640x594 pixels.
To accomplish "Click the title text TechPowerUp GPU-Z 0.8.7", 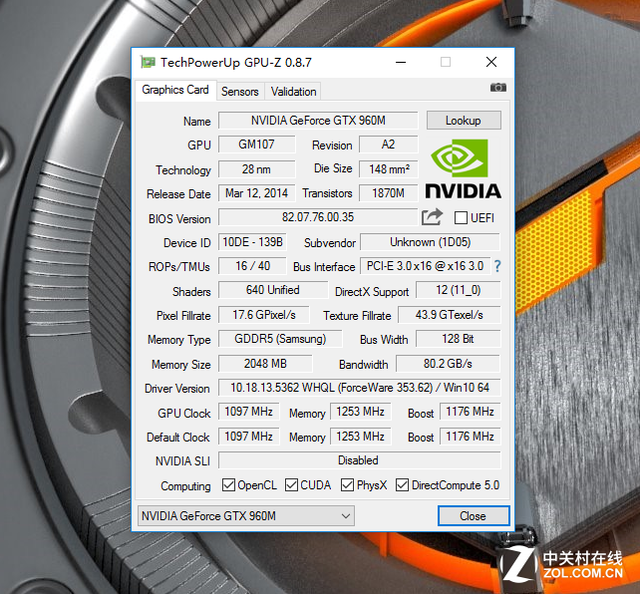I will pyautogui.click(x=236, y=62).
